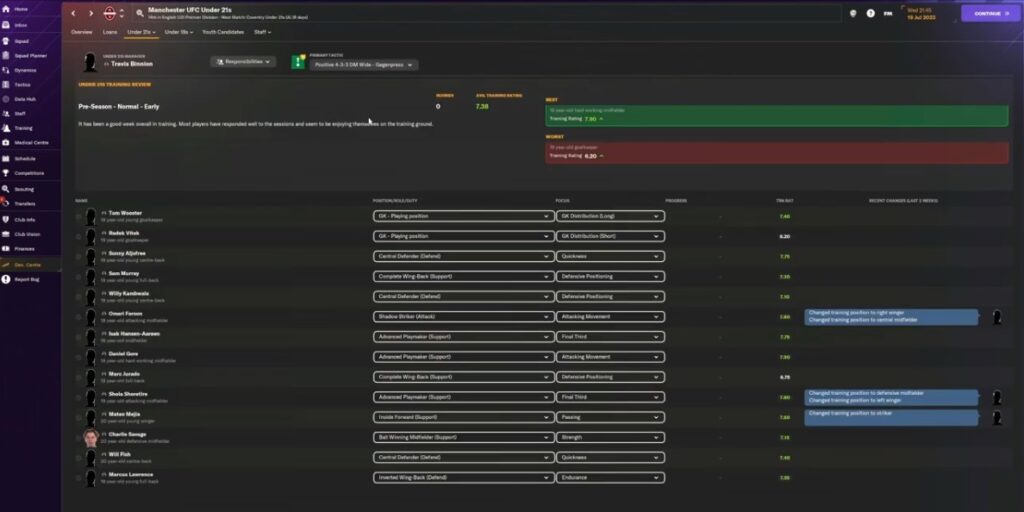Click the Manchester UFC club badge
Screen dimensions: 1024x512
click(x=110, y=13)
